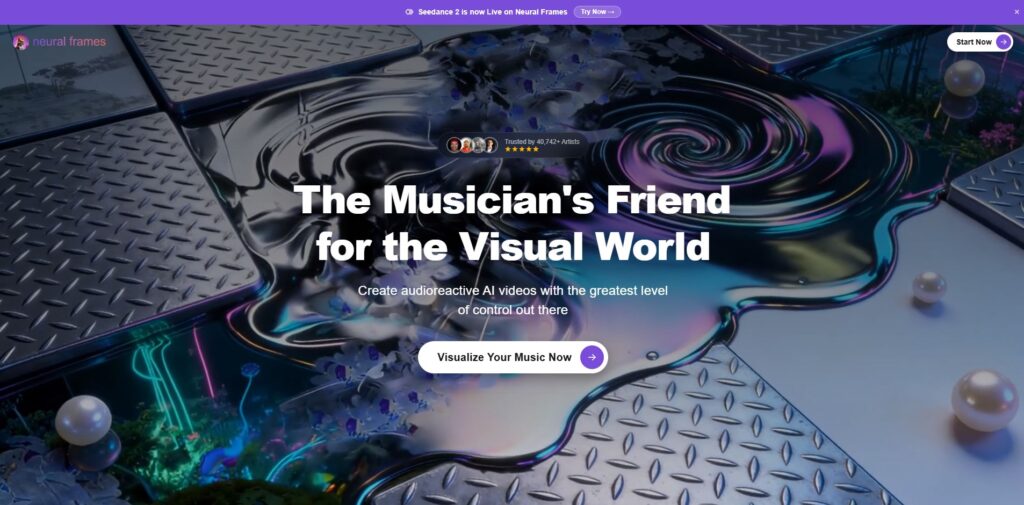This screenshot has width=1024, height=505.
Task: Click 'Seedance 2 is now Live' announcement text
Action: pos(492,12)
